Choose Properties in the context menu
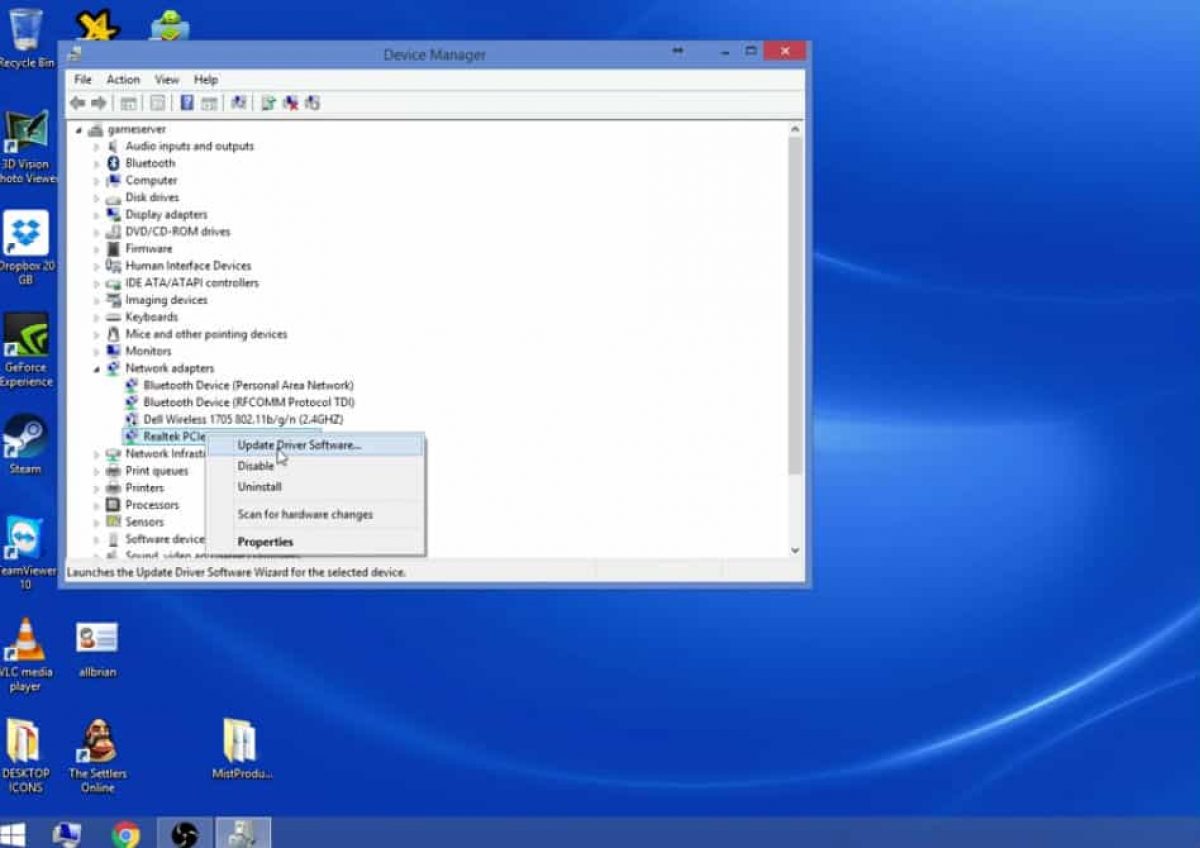 point(265,542)
